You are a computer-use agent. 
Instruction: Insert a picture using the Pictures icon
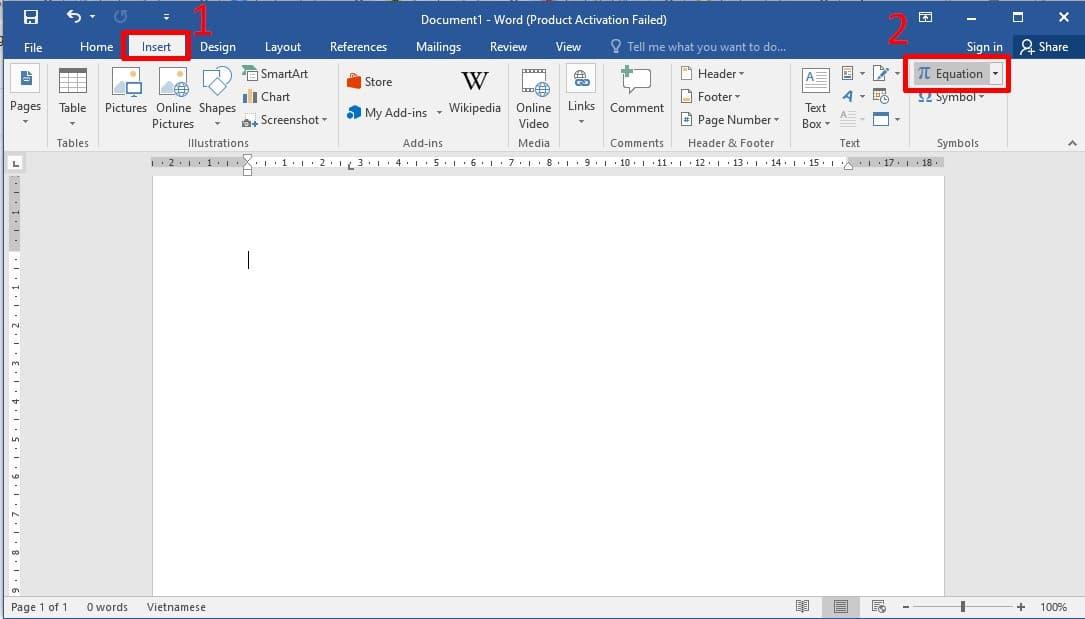coord(125,93)
